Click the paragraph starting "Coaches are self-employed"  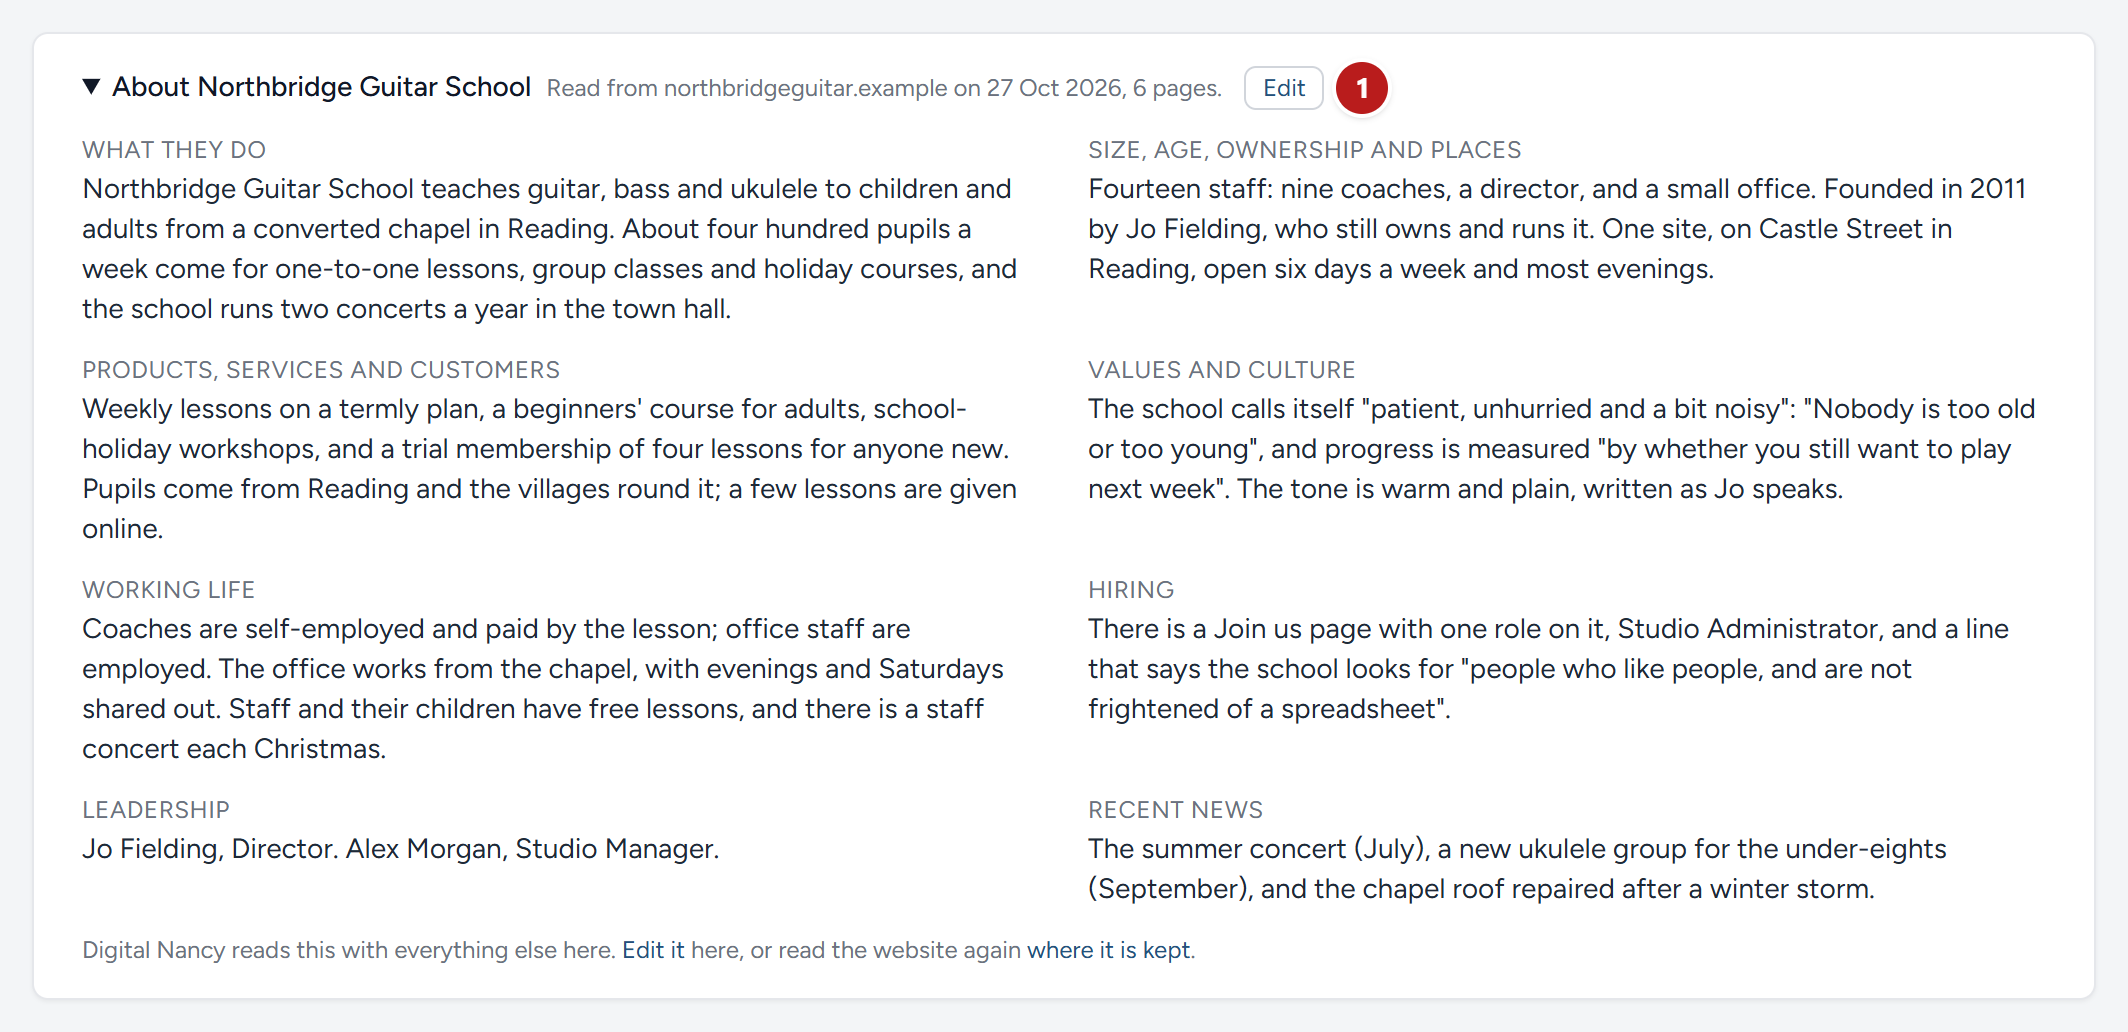pos(543,689)
